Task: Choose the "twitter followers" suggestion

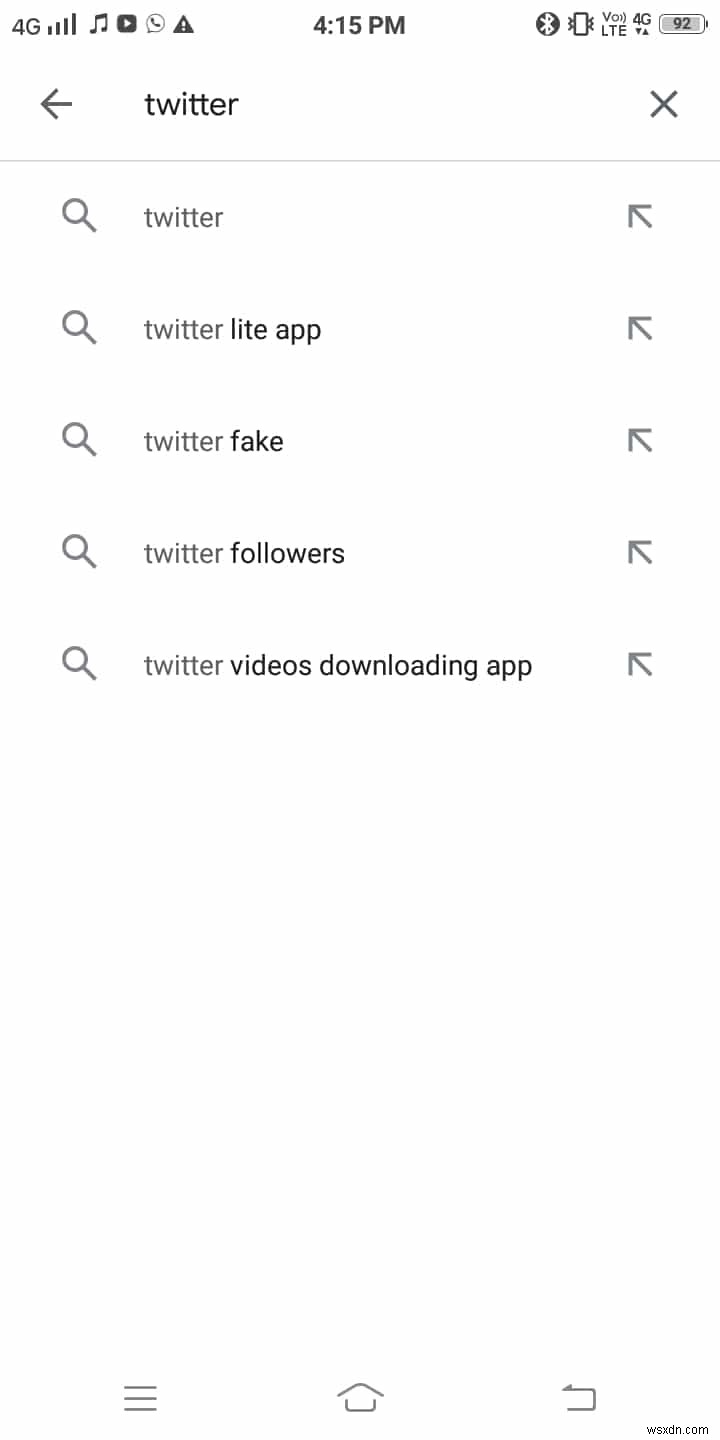Action: 300,552
